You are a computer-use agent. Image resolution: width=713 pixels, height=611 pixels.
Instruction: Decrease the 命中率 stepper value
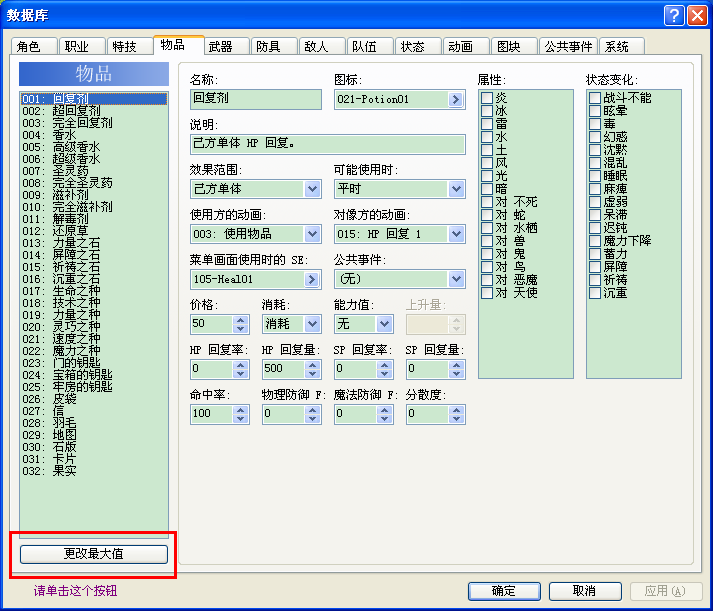tap(241, 419)
